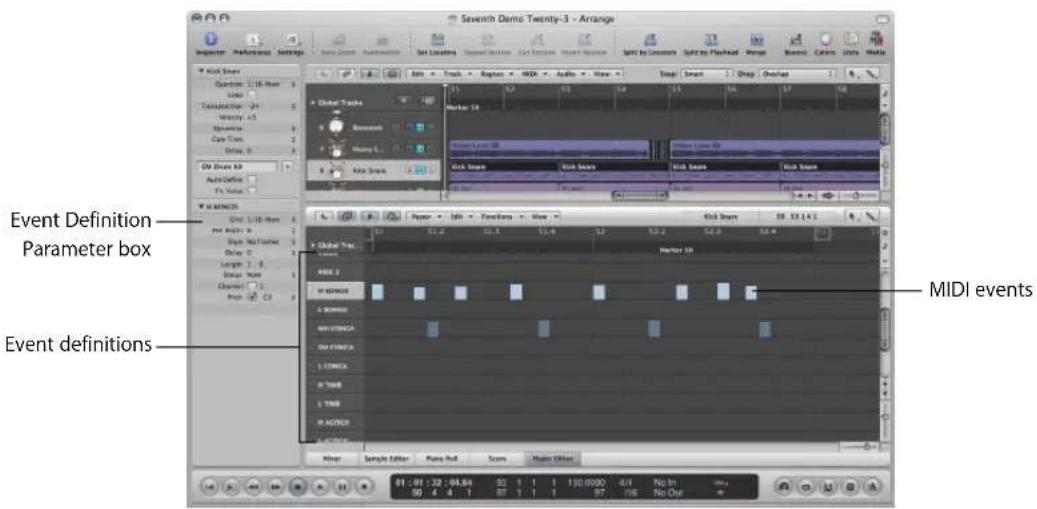Select the Hyper Editor tab

click(552, 457)
